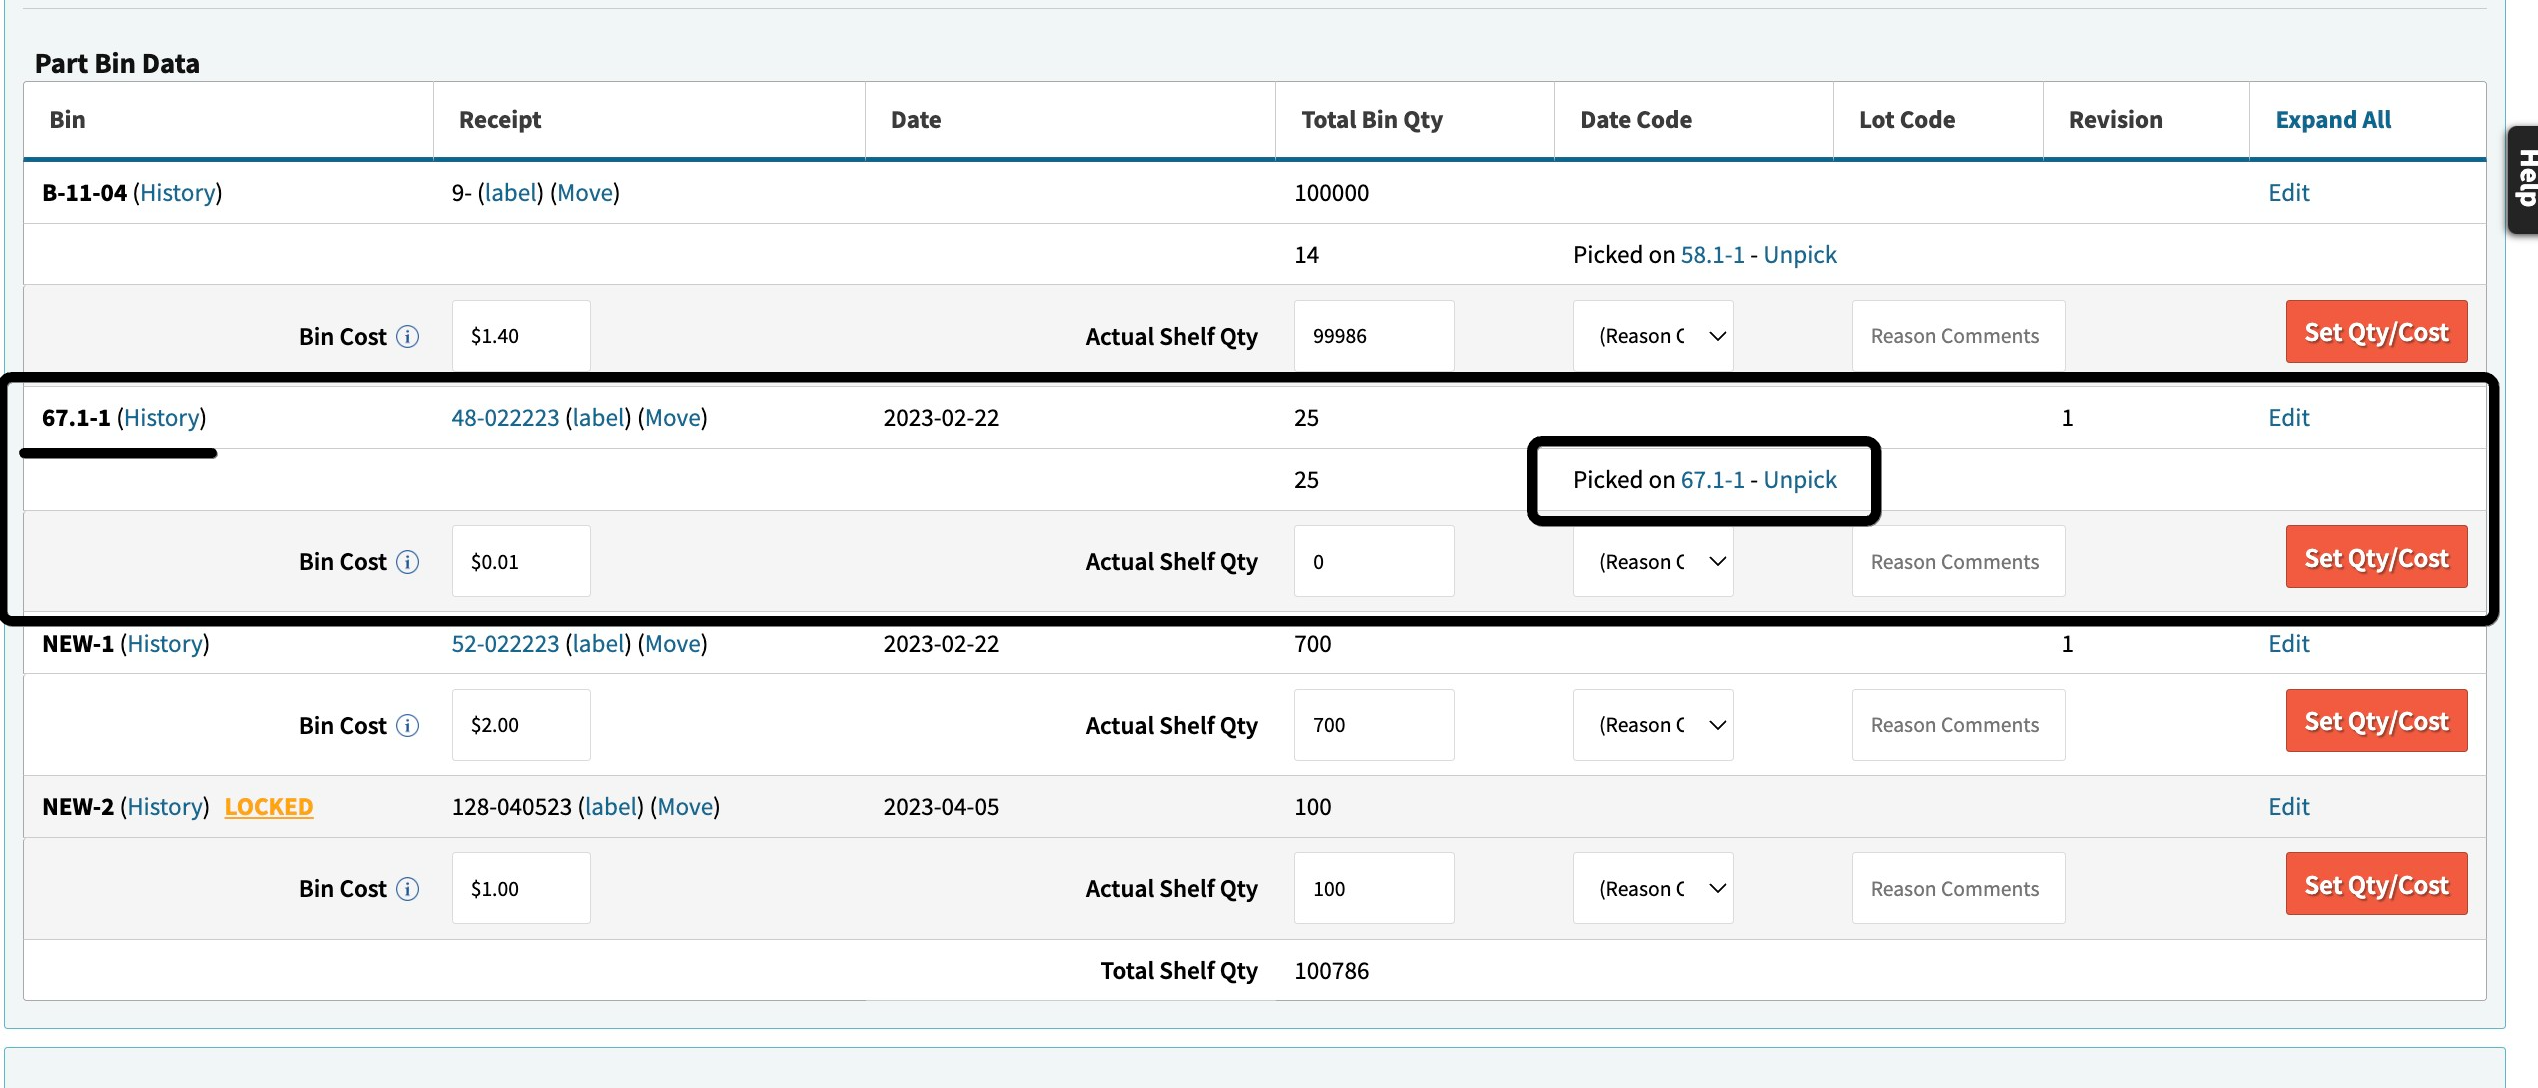
Task: Click Actual Shelf Qty field showing 99986
Action: [x=1373, y=336]
